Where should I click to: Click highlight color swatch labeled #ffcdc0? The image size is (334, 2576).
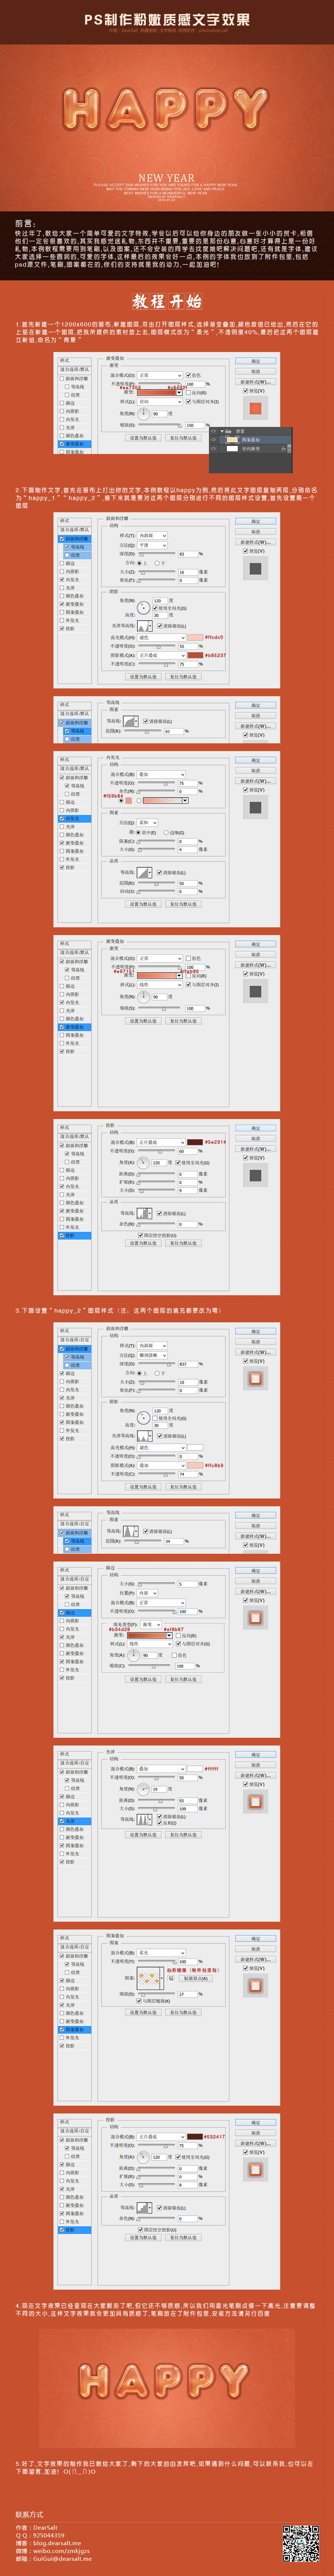[194, 636]
